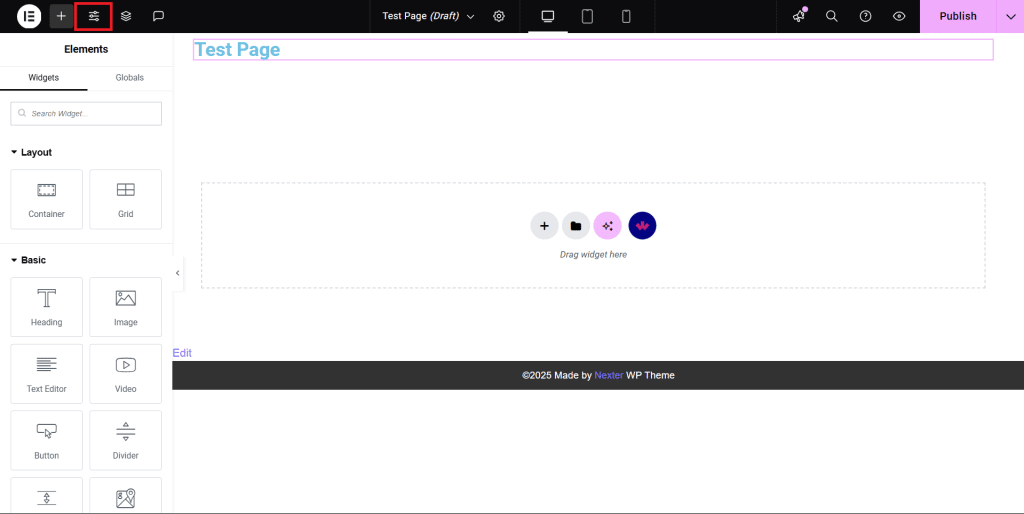Open the Help question mark icon
This screenshot has width=1024, height=514.
866,16
